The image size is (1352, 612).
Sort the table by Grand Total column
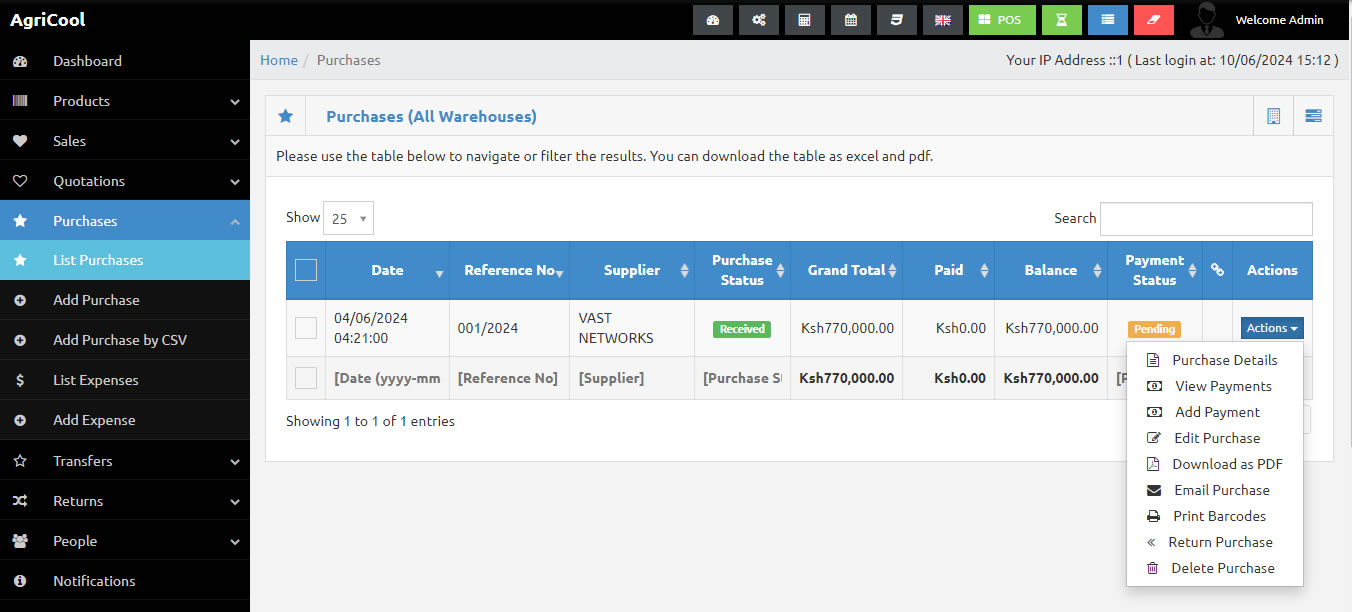[x=846, y=270]
